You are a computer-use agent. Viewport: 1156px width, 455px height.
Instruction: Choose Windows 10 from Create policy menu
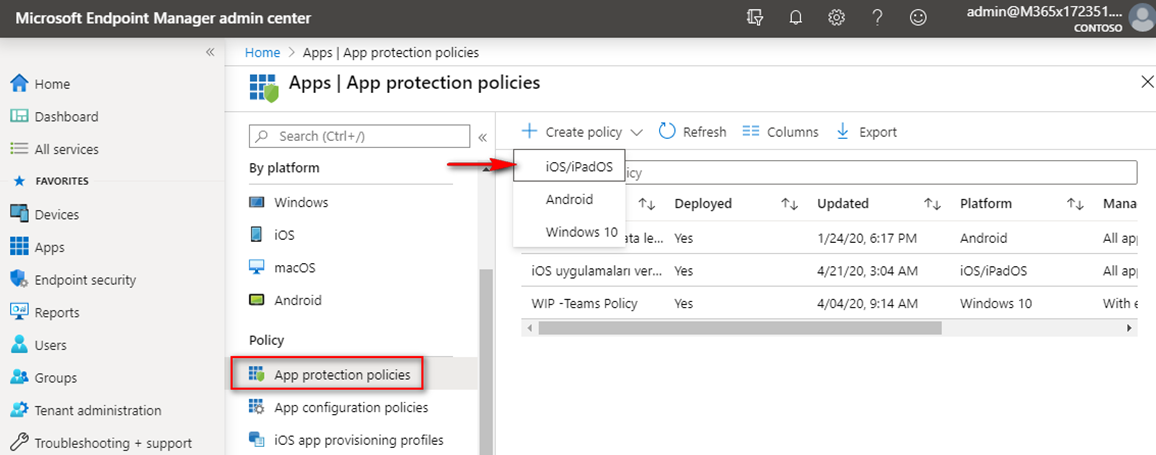569,232
